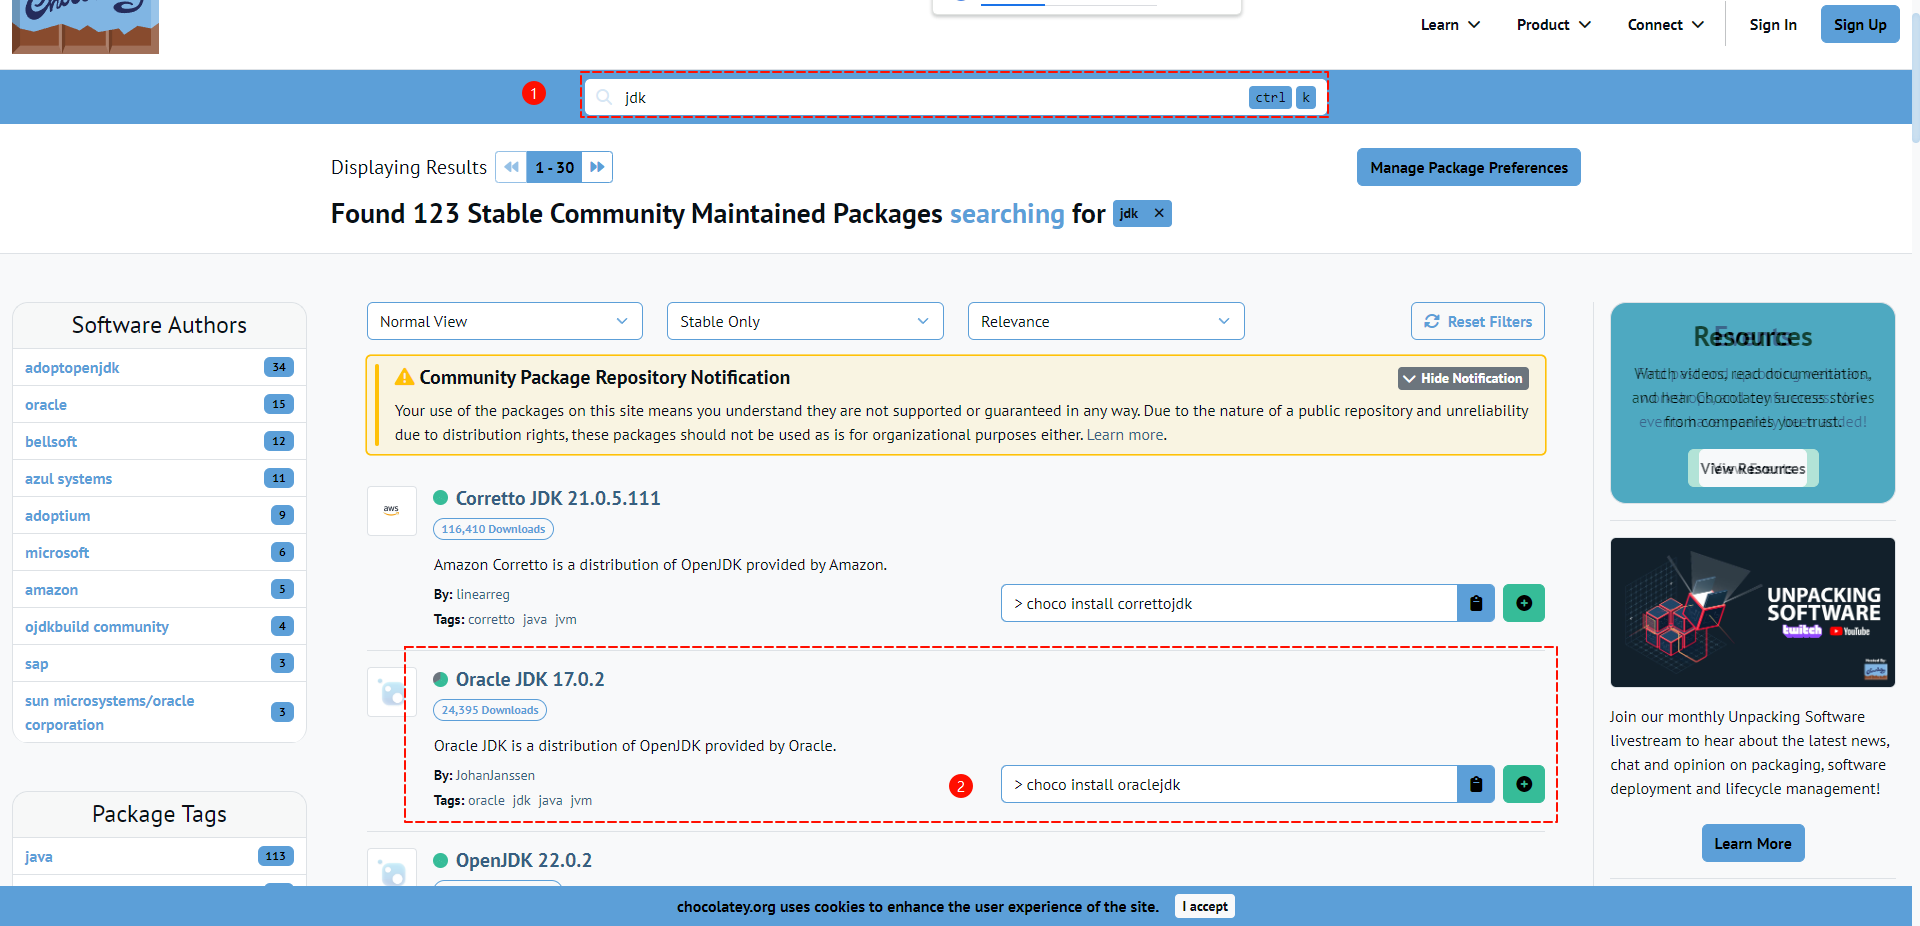
Task: Go to previous results page arrow
Action: pyautogui.click(x=511, y=167)
